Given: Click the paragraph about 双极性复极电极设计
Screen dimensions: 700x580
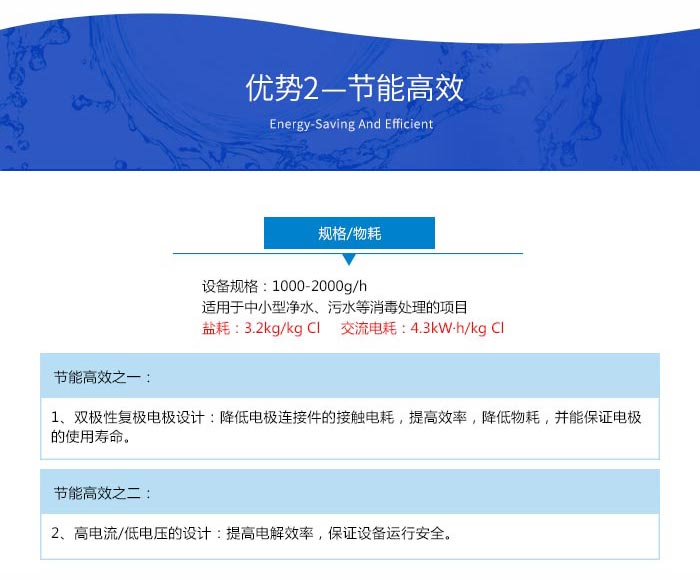Looking at the screenshot, I should click(346, 427).
